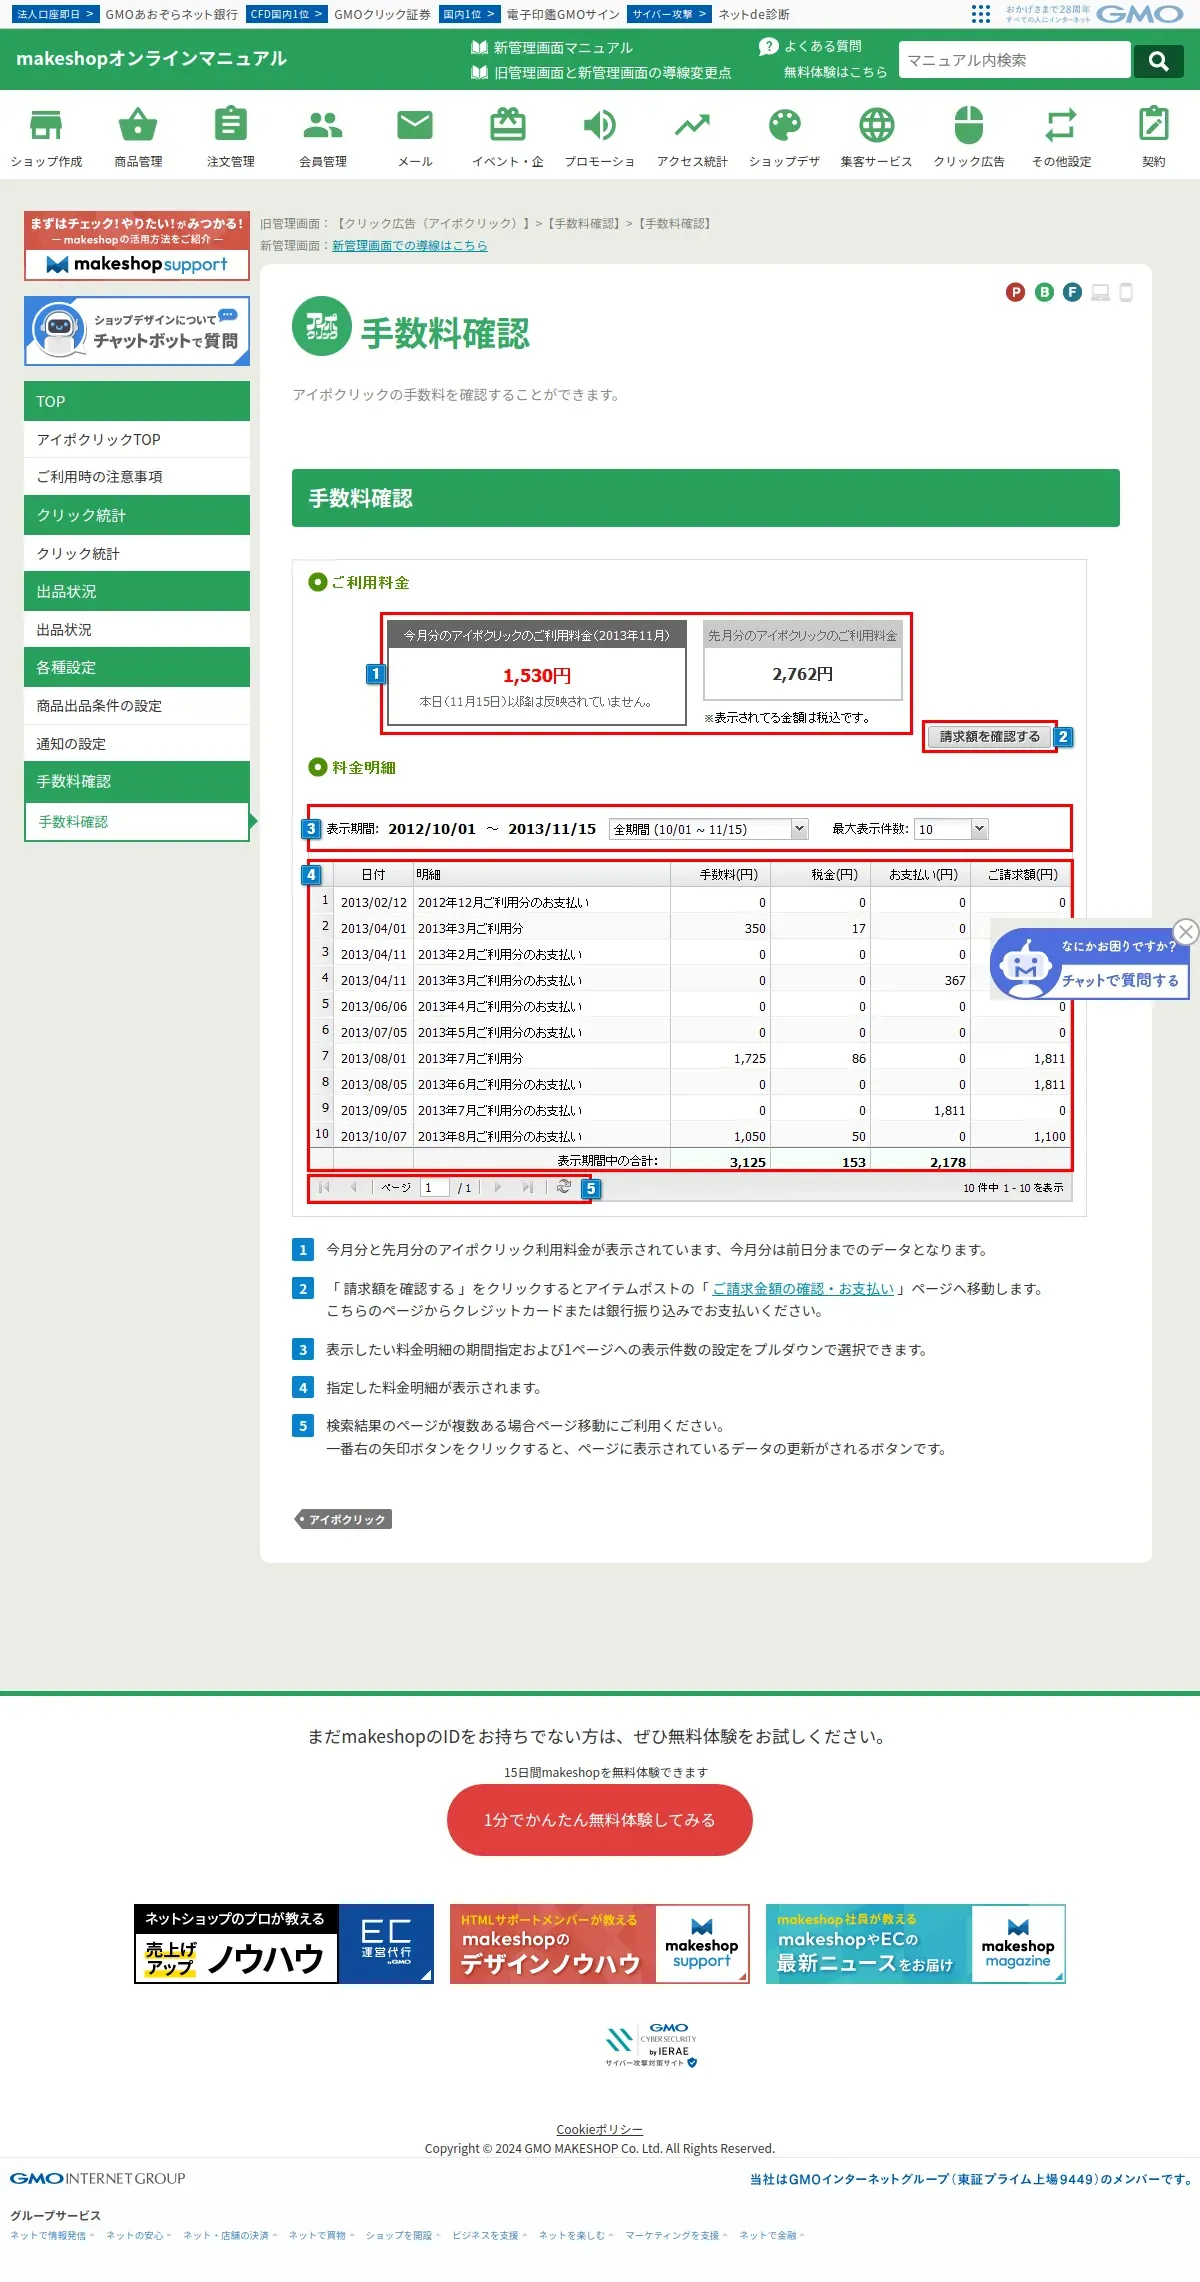Viewport: 1200px width, 2282px height.
Task: Open アクセス統計 chart icon
Action: pyautogui.click(x=692, y=126)
